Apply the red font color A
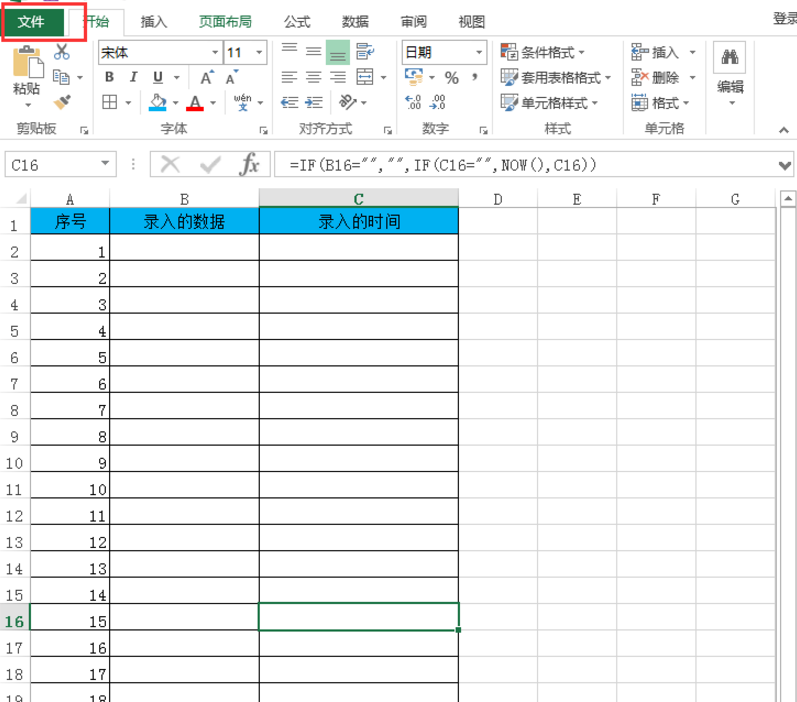Viewport: 797px width, 702px height. click(195, 102)
